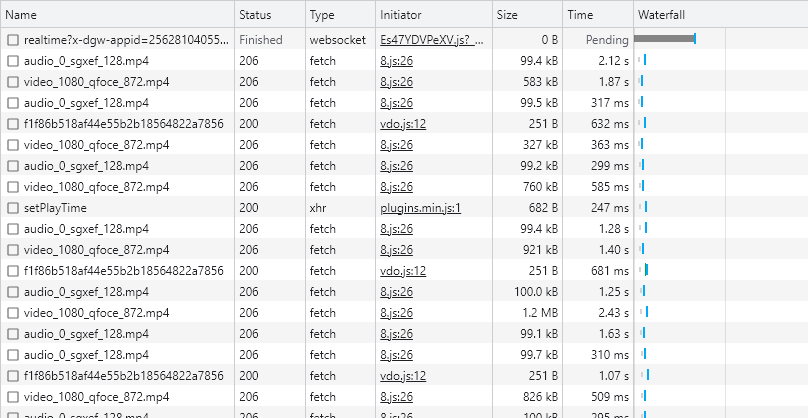This screenshot has height=418, width=808.
Task: Open the plugins.min.js:1 initiator link
Action: (x=420, y=208)
